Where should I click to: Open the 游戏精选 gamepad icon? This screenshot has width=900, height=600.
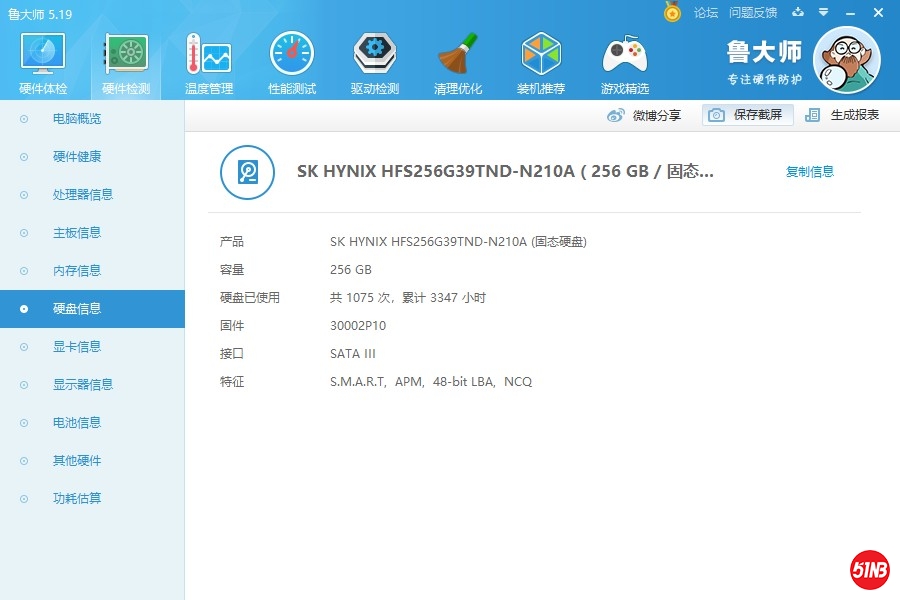tap(625, 55)
